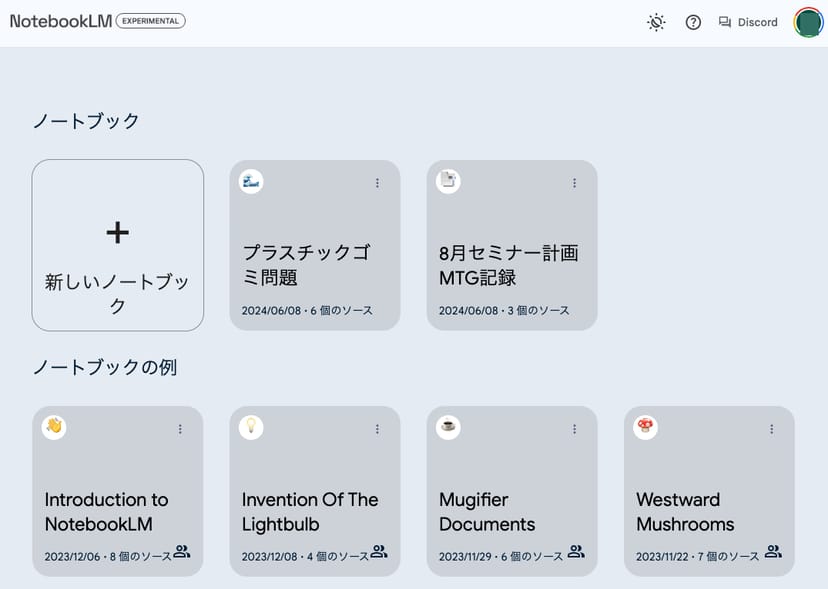Open three-dot menu on Westward Mushrooms
Viewport: 828px width, 589px height.
tap(771, 429)
